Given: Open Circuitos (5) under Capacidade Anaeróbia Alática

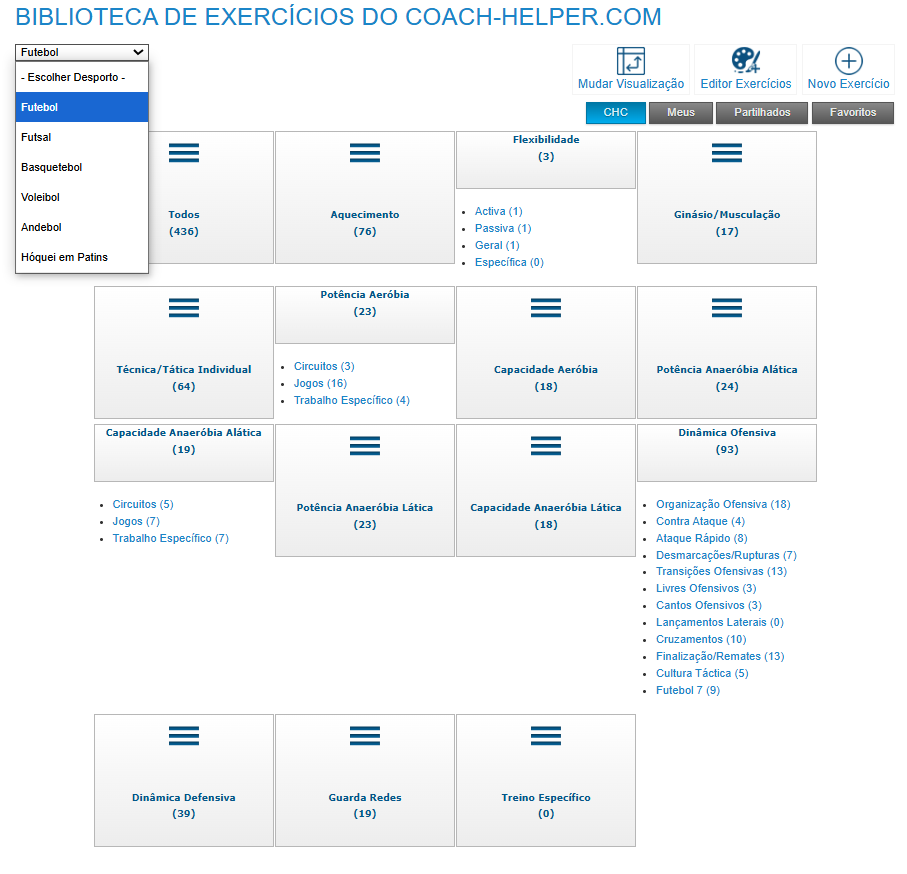Looking at the screenshot, I should tap(143, 504).
